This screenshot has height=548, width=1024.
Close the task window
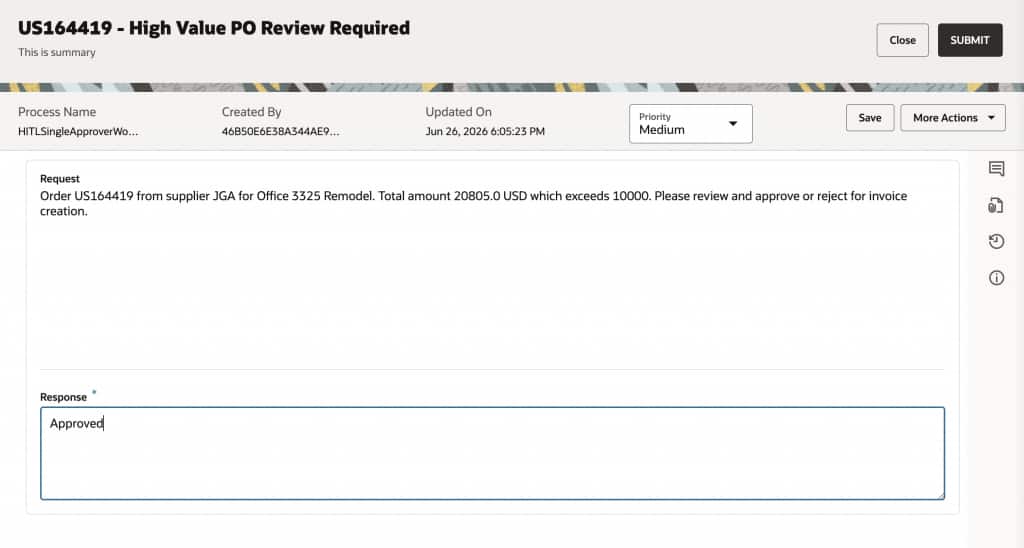pyautogui.click(x=902, y=40)
